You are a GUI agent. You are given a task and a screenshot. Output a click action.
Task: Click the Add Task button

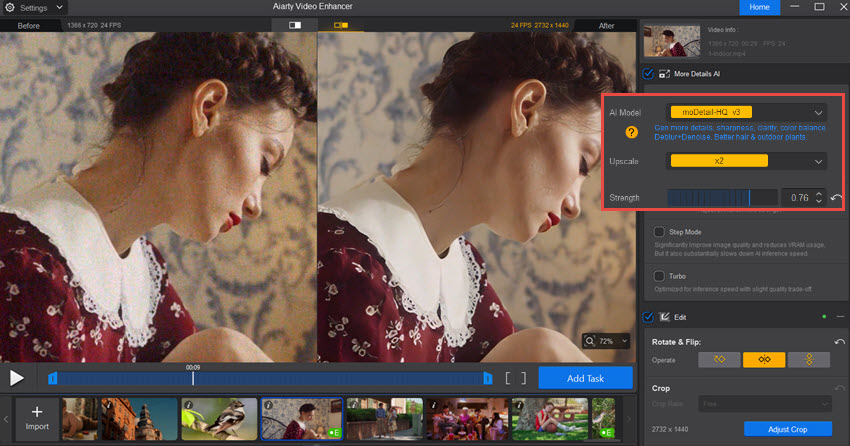click(585, 378)
